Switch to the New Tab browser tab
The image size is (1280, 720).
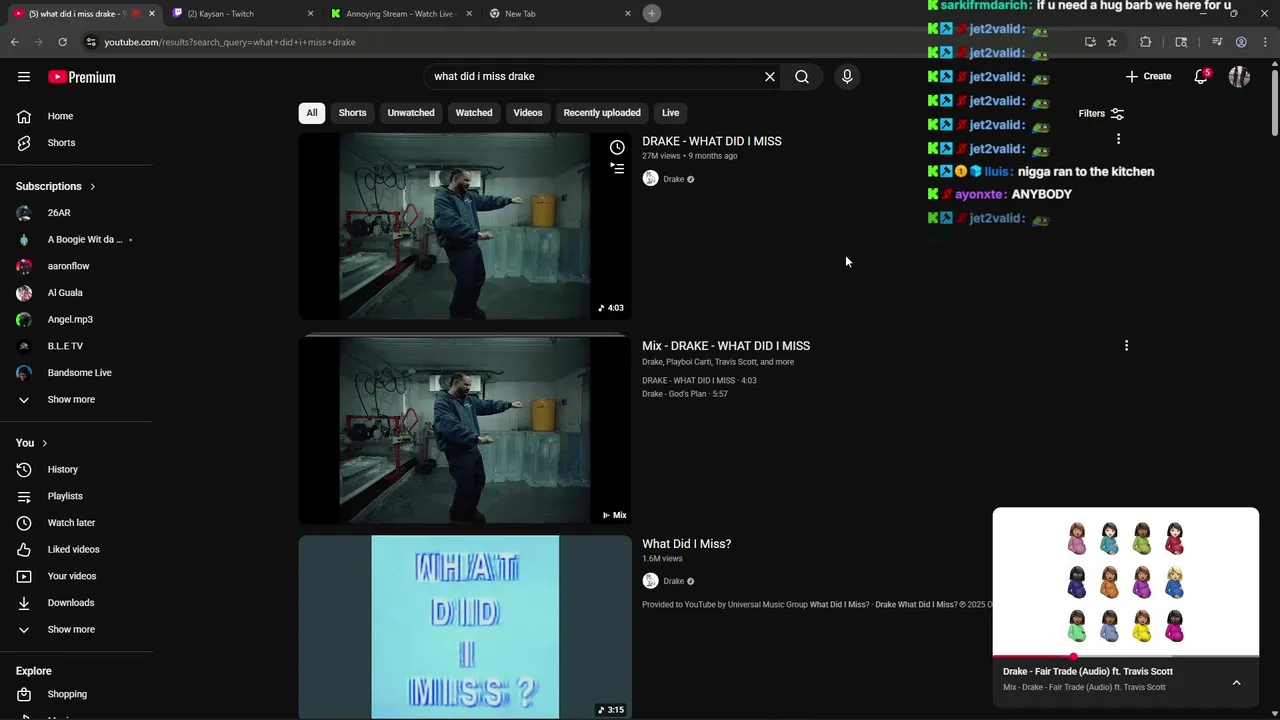(x=560, y=14)
